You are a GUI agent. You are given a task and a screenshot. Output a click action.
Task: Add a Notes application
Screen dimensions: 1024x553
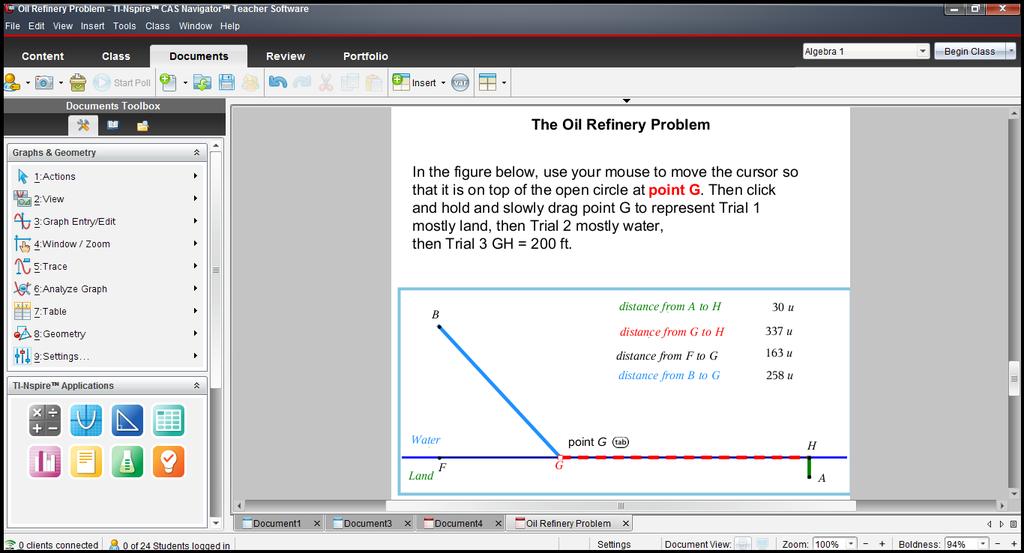86,461
